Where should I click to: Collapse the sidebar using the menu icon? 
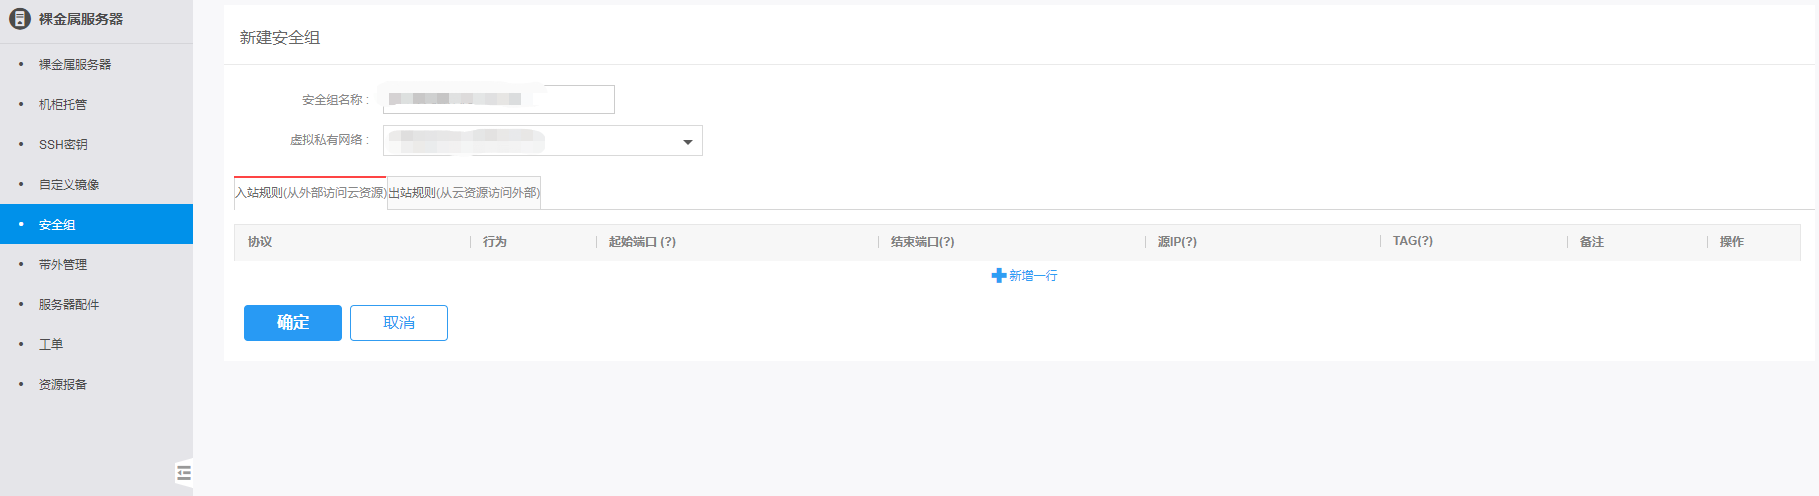pyautogui.click(x=184, y=473)
